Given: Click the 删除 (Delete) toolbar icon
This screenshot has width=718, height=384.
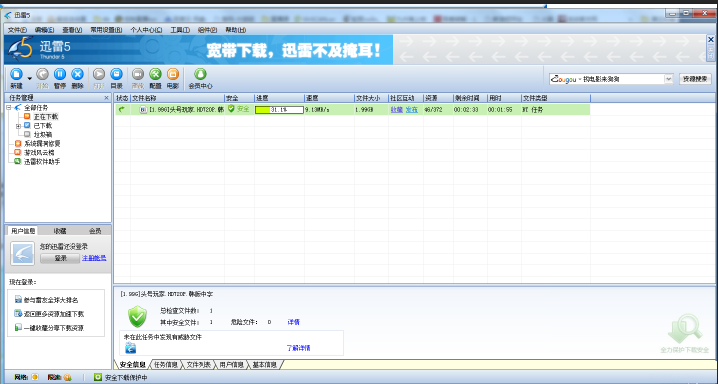Looking at the screenshot, I should (x=77, y=75).
